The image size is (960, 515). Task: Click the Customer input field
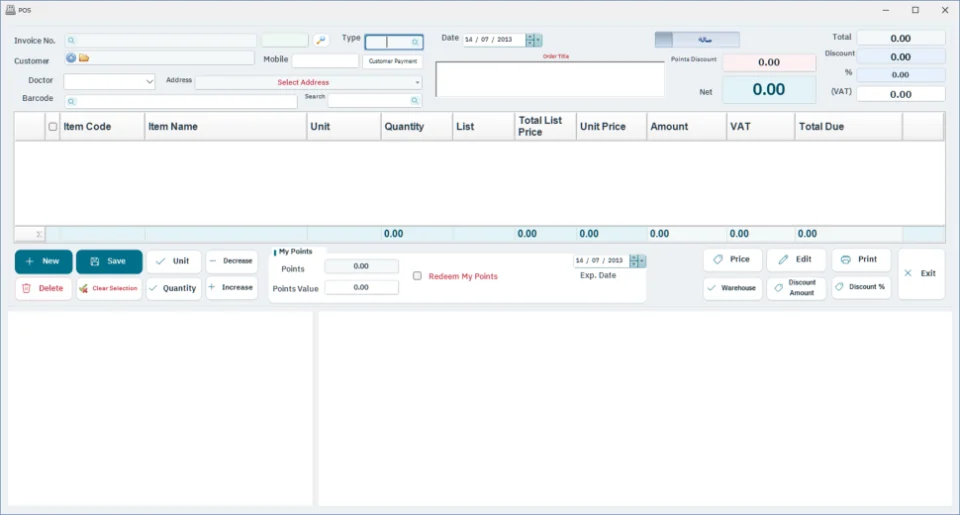[159, 58]
